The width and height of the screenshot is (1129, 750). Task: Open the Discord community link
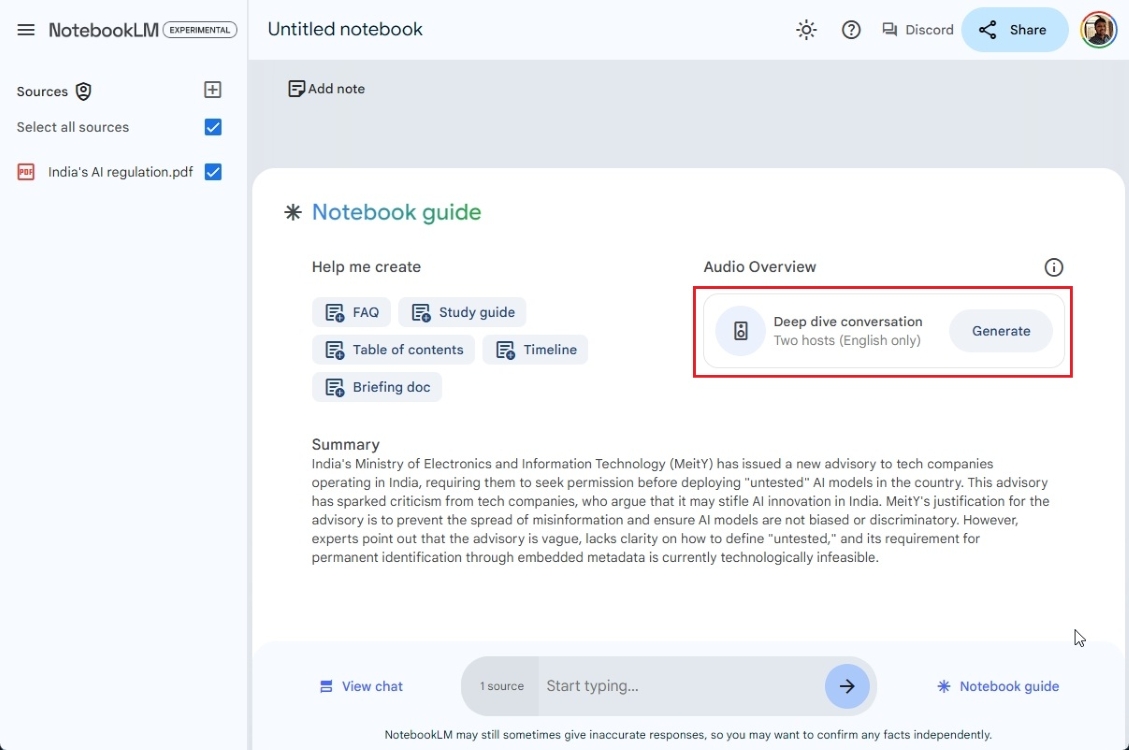pos(917,29)
